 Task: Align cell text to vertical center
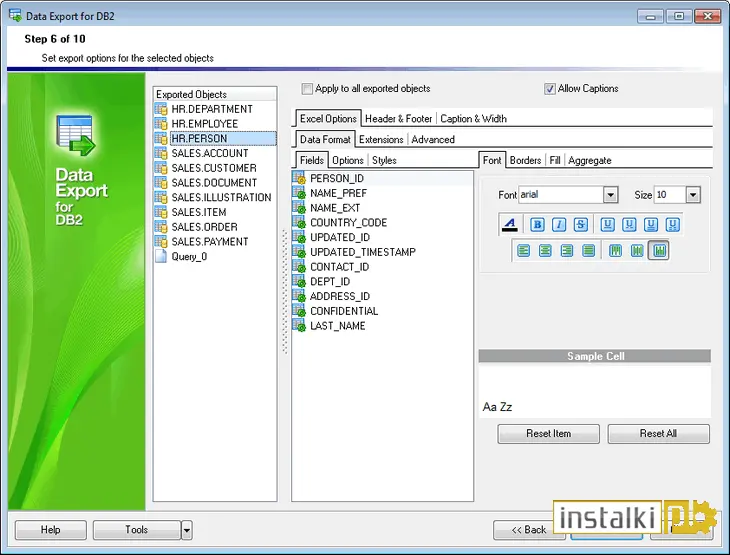click(x=637, y=251)
